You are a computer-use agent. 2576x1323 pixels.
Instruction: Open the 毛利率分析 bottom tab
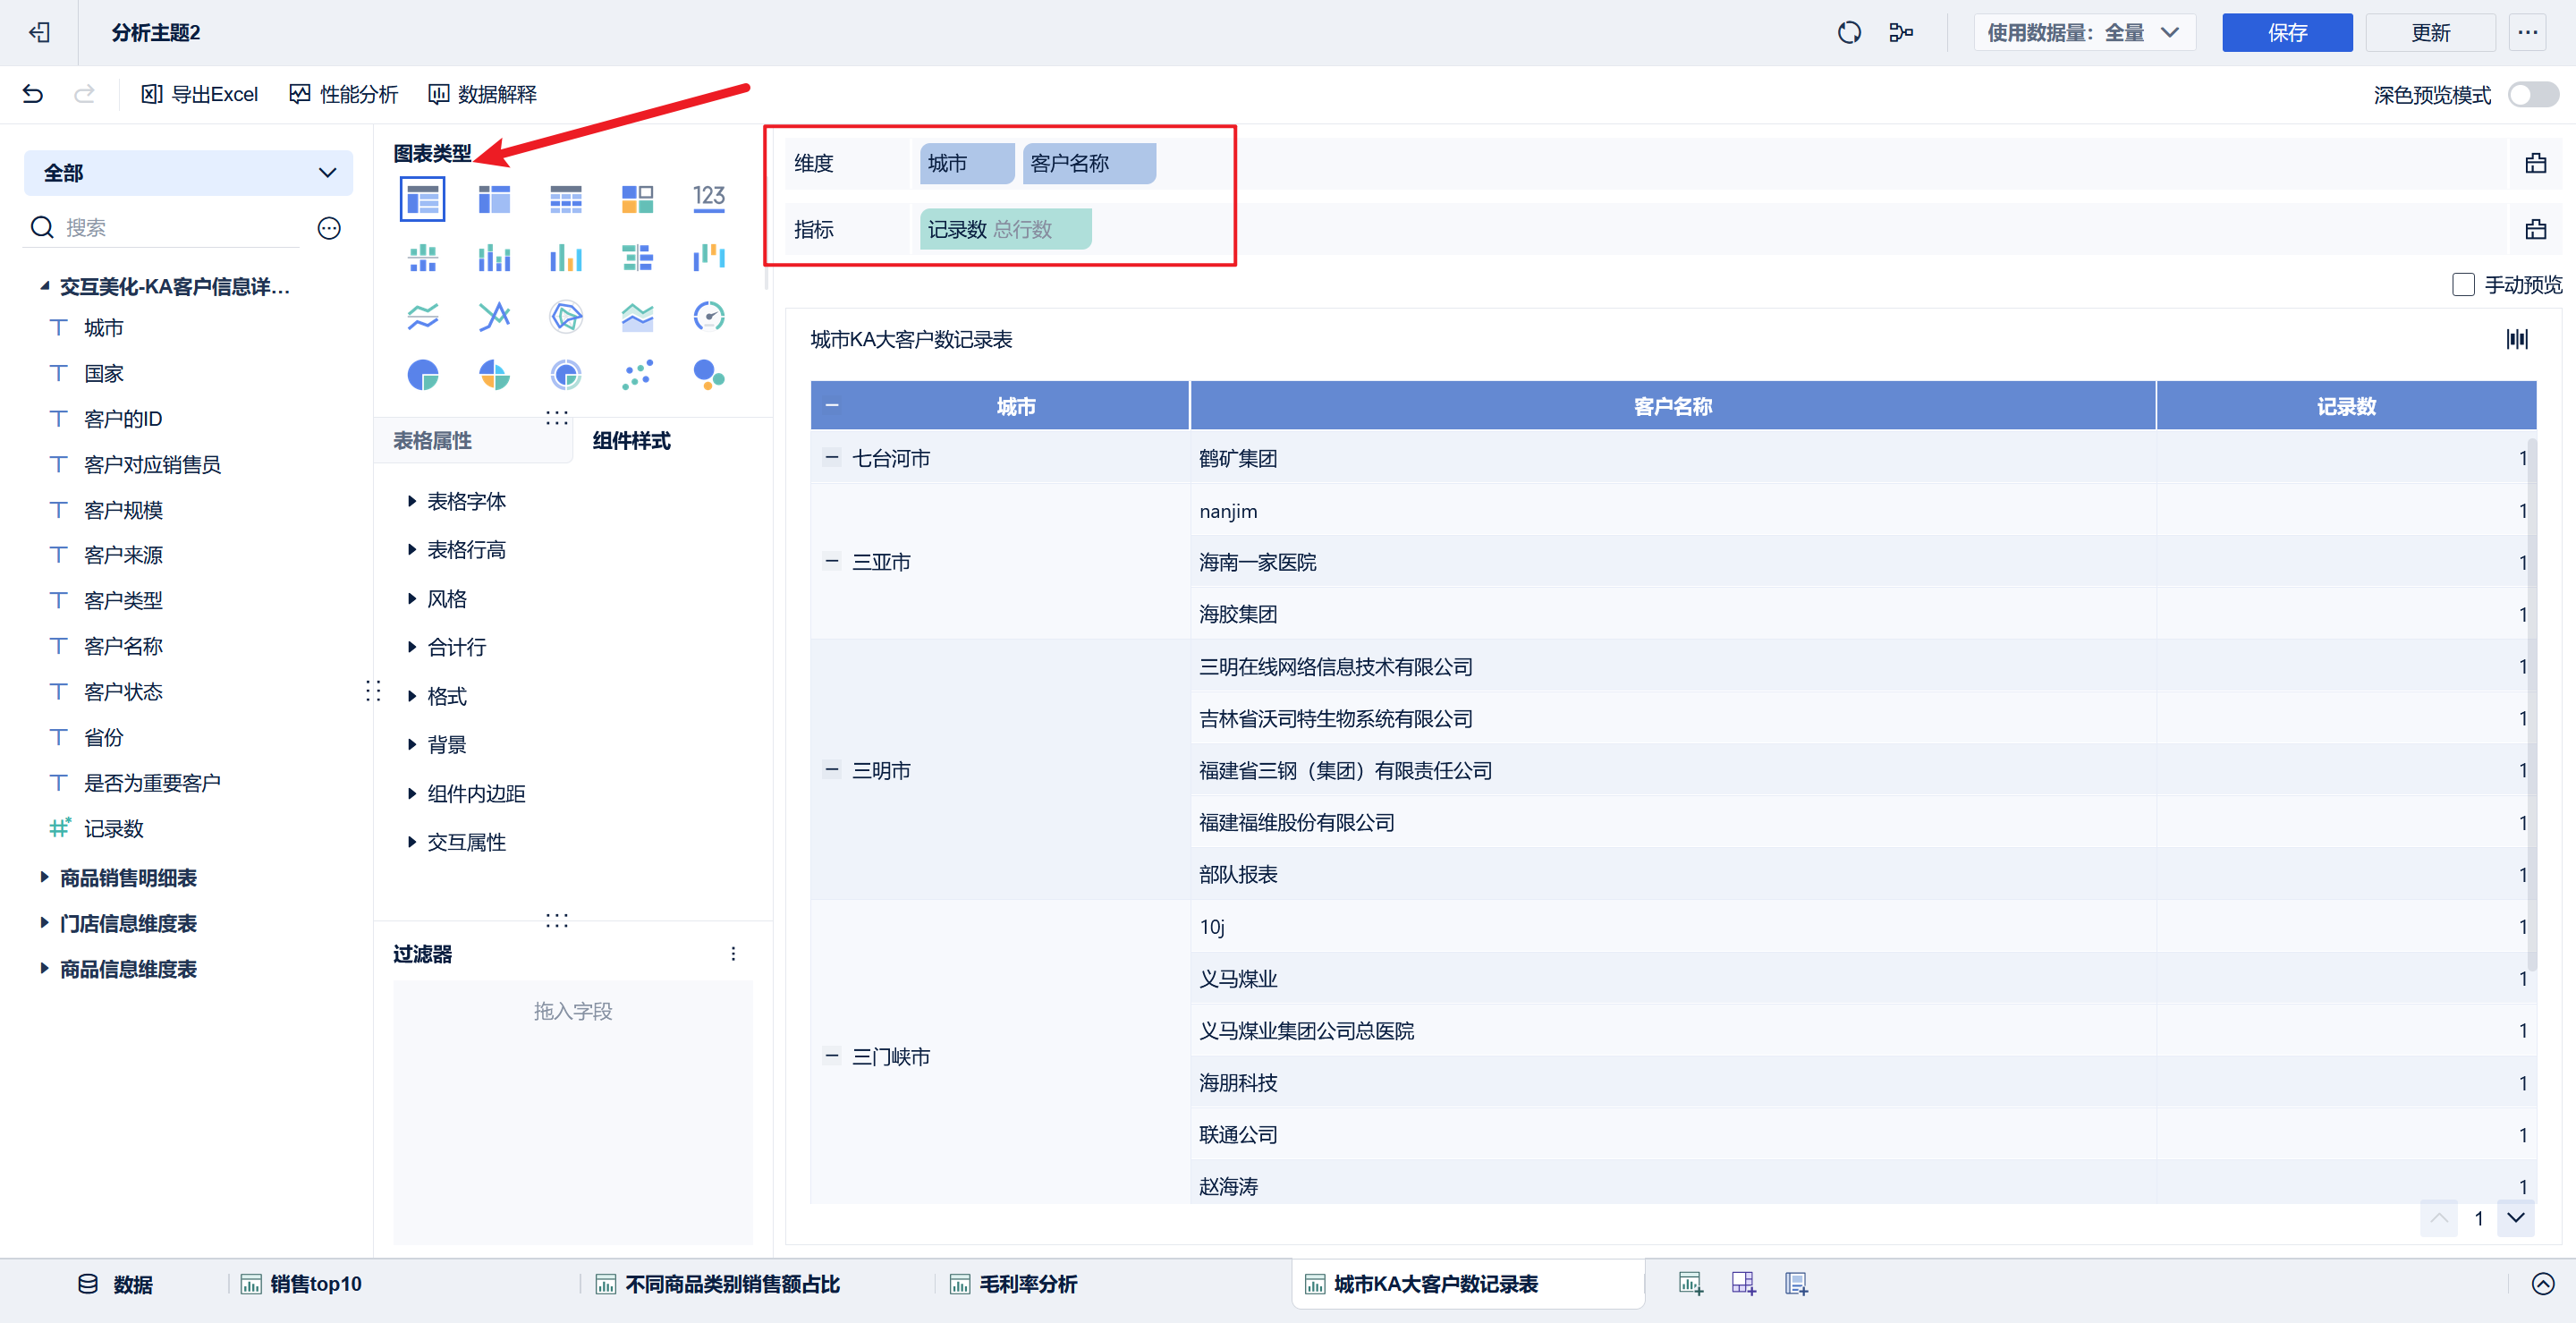(1026, 1283)
